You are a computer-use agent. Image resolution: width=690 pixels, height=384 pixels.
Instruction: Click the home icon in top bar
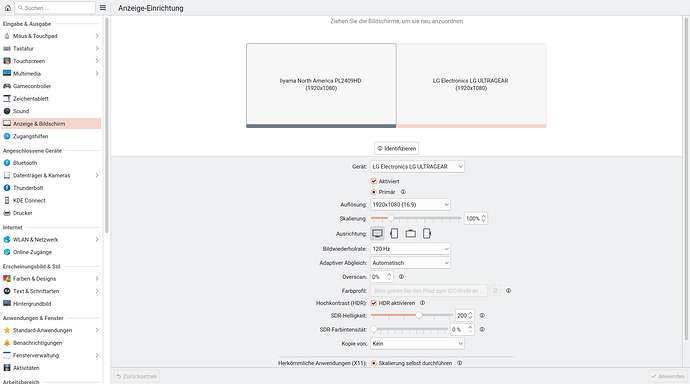click(7, 7)
